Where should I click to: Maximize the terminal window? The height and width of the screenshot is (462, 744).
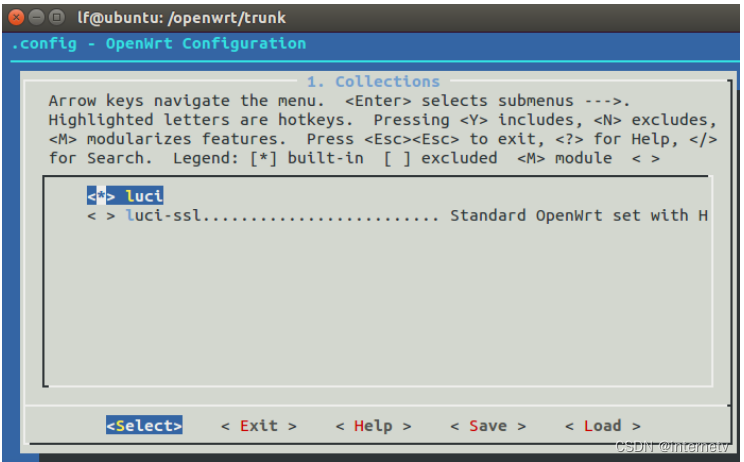(x=57, y=18)
